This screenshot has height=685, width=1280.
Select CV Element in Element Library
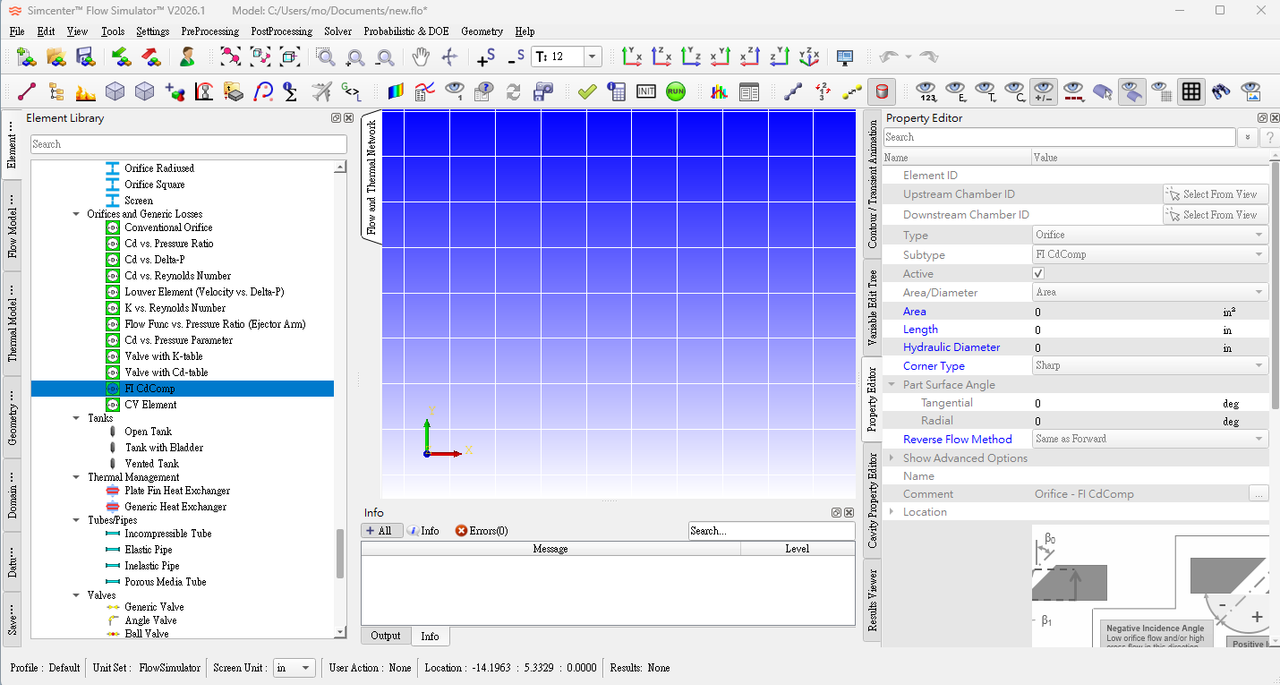coord(150,405)
